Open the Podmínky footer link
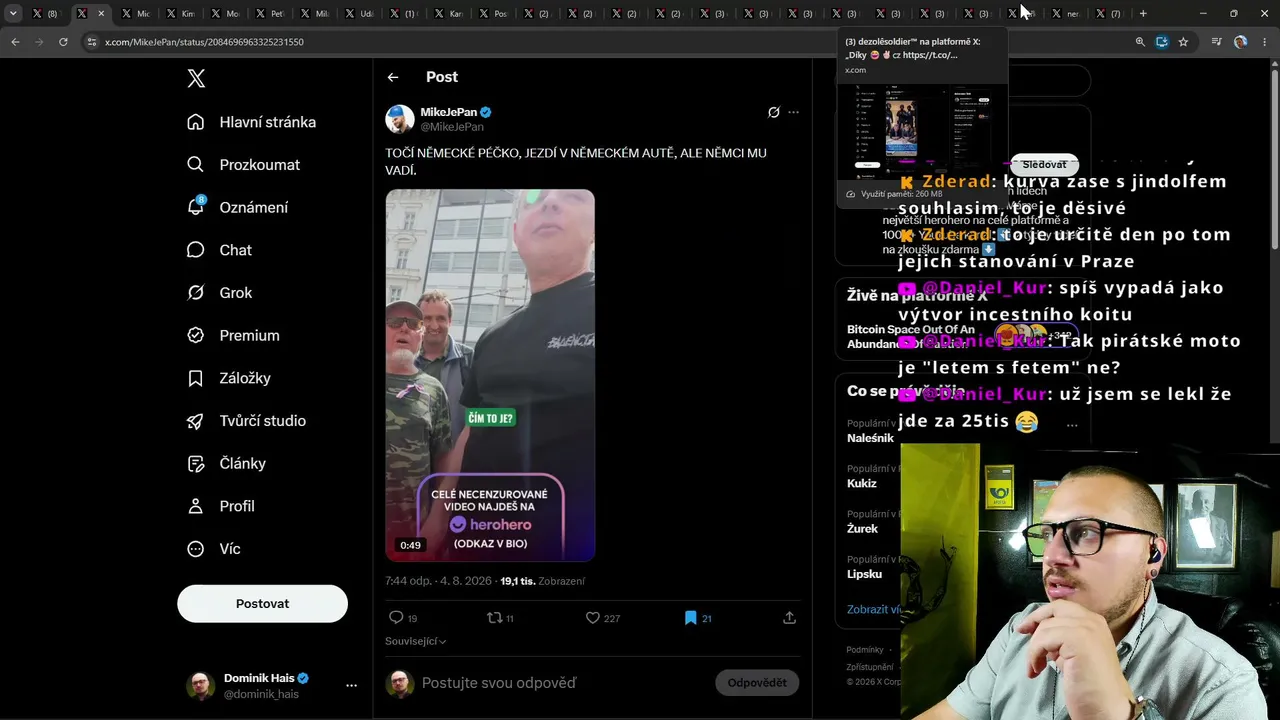This screenshot has height=720, width=1280. pos(865,650)
